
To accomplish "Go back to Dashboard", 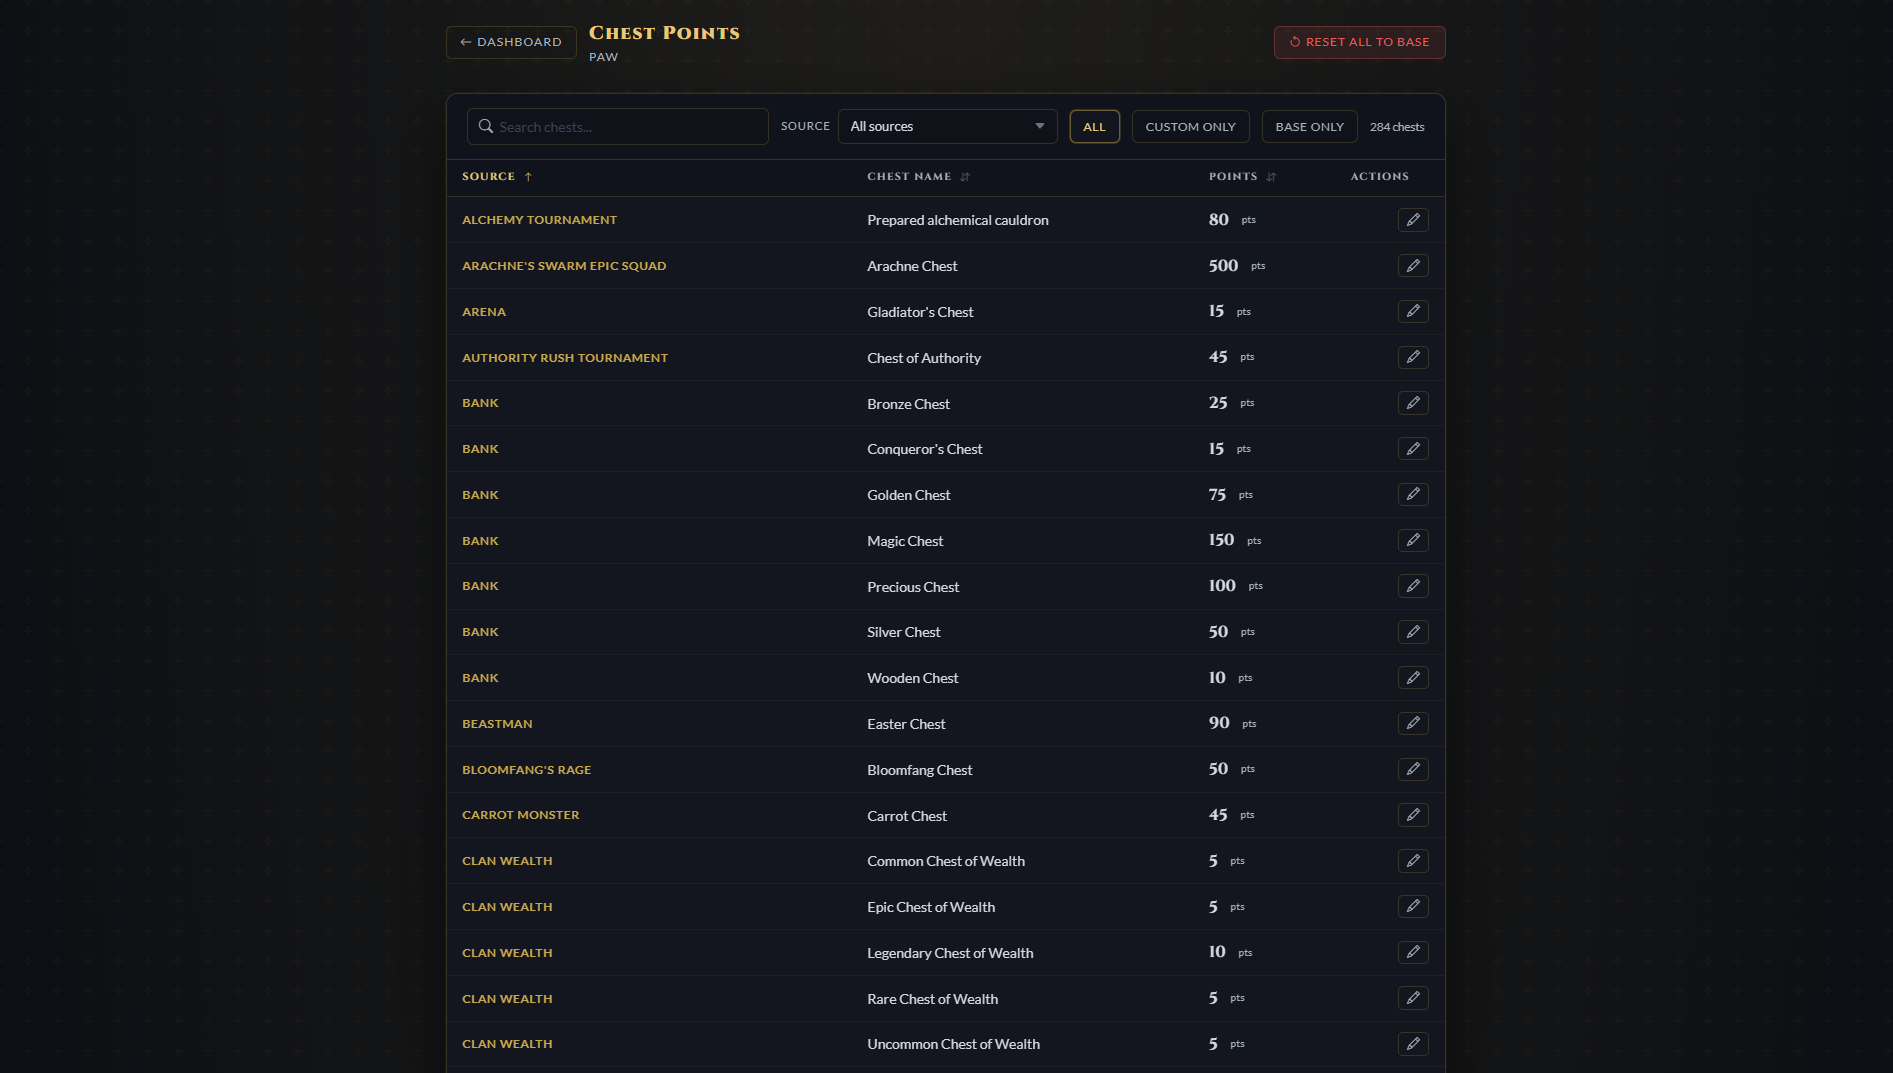I will coord(511,42).
